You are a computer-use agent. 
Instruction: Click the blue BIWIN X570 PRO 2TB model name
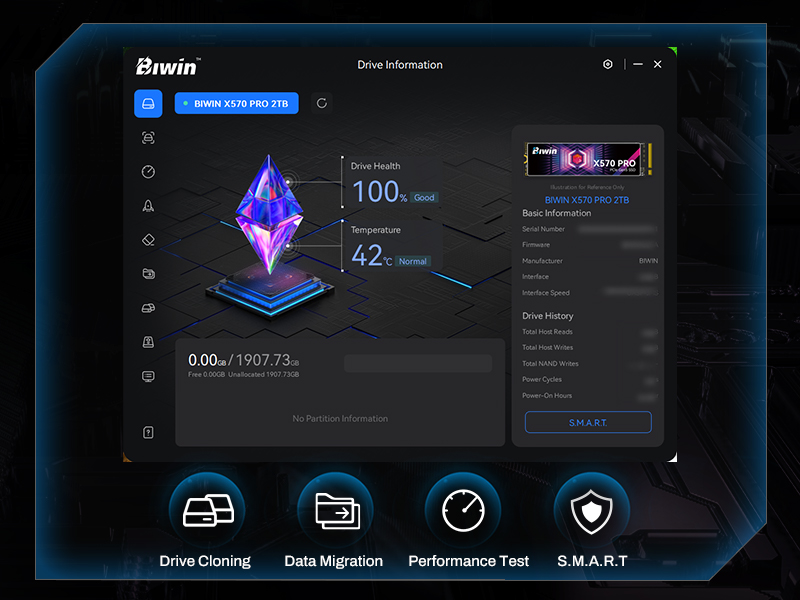pos(587,200)
